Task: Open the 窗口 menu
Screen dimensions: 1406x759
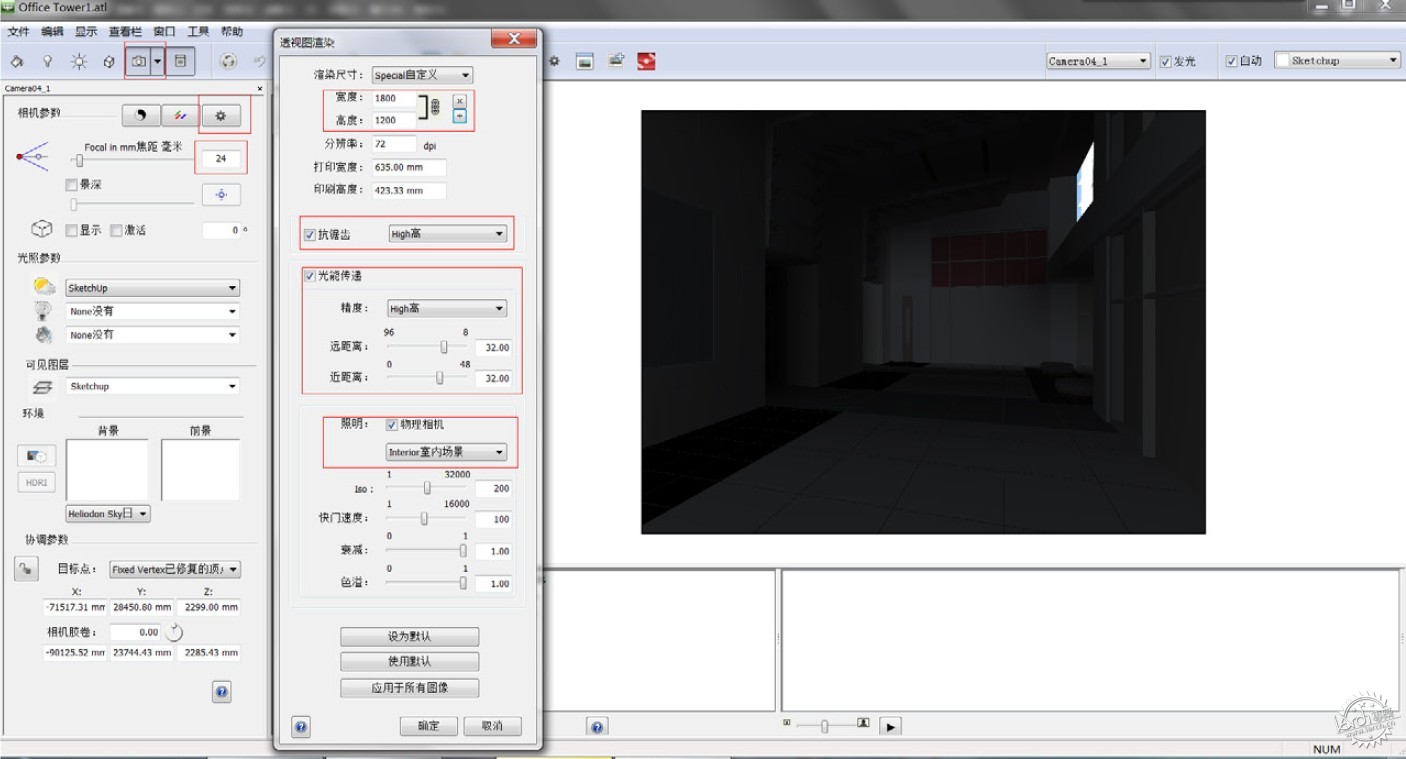Action: pyautogui.click(x=165, y=32)
